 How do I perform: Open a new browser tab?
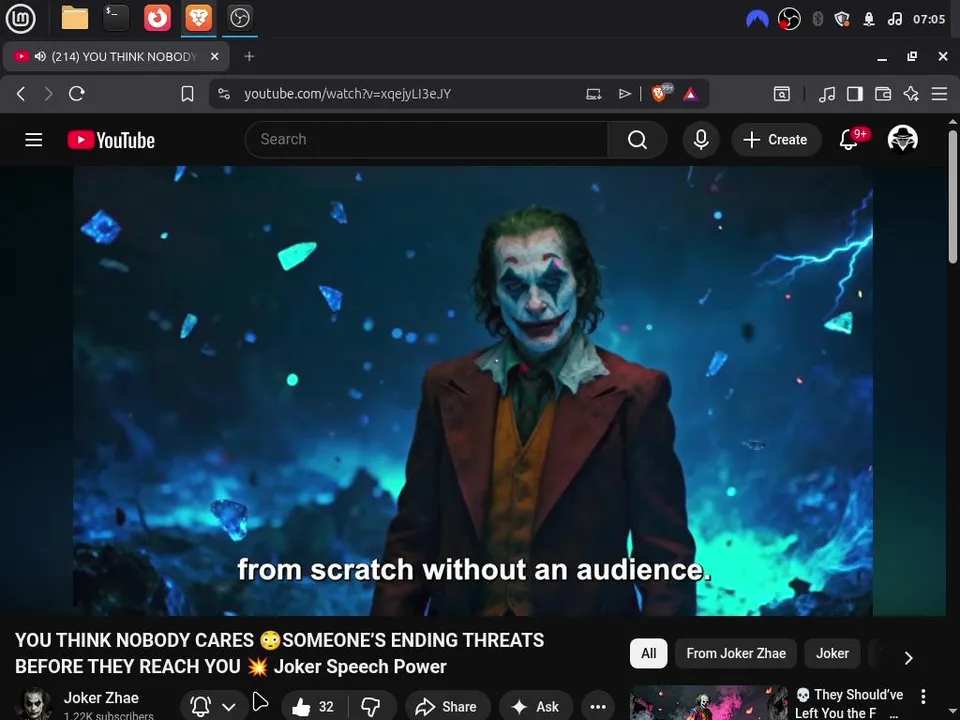click(x=249, y=56)
